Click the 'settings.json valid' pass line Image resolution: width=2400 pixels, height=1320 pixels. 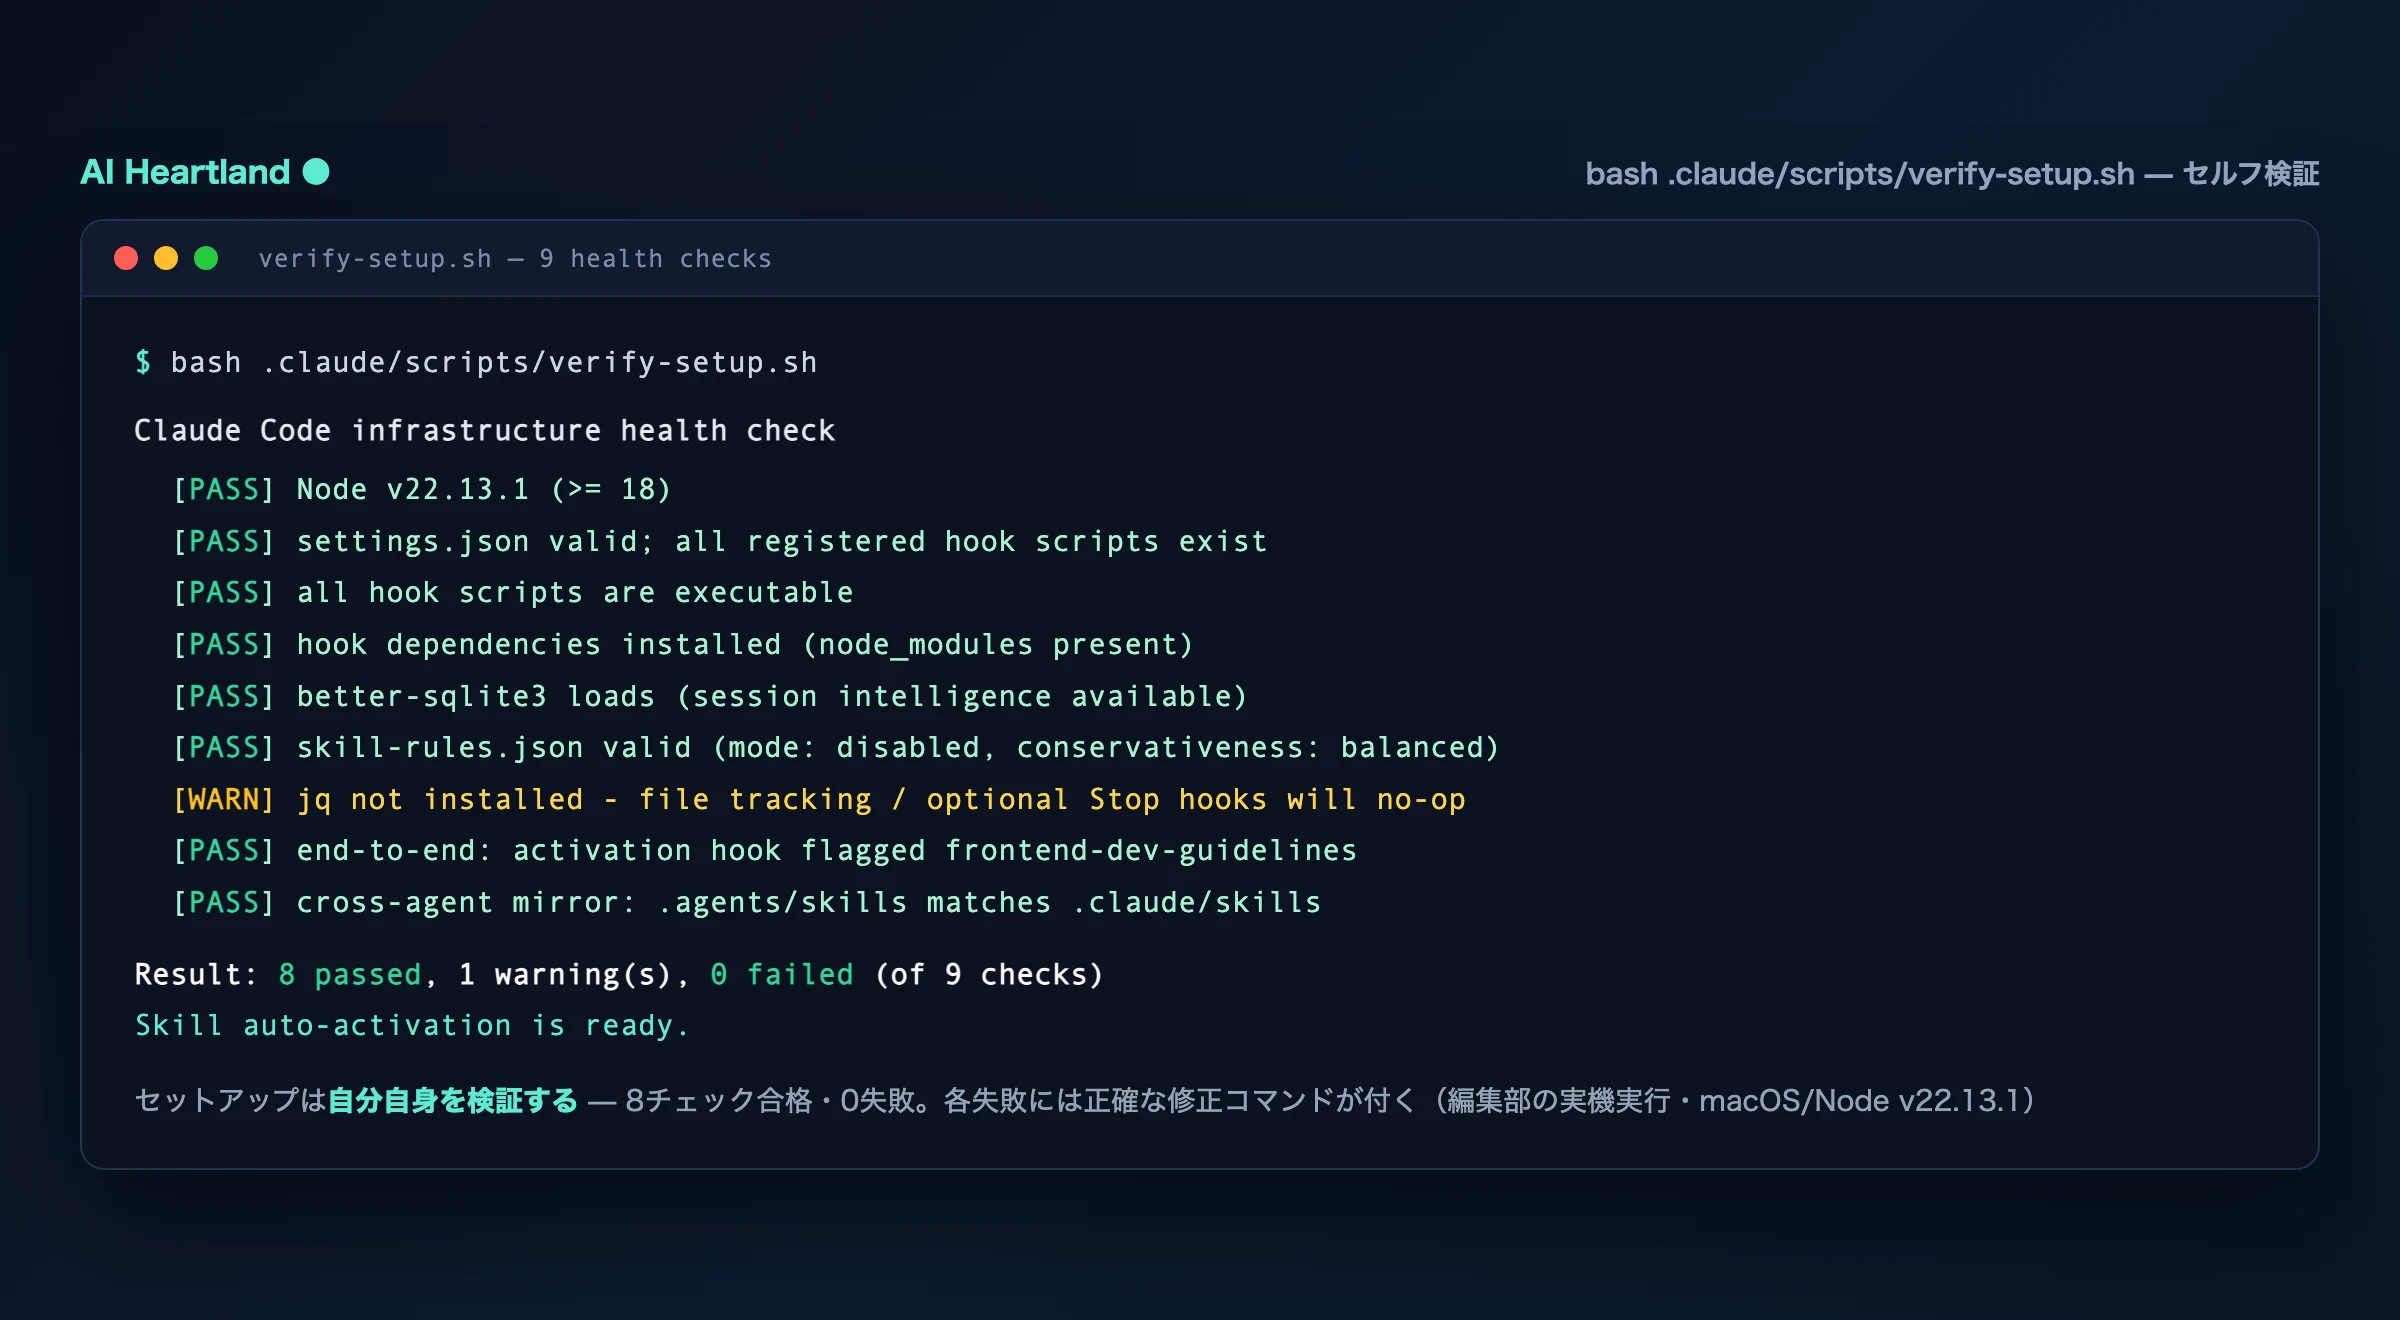tap(720, 541)
